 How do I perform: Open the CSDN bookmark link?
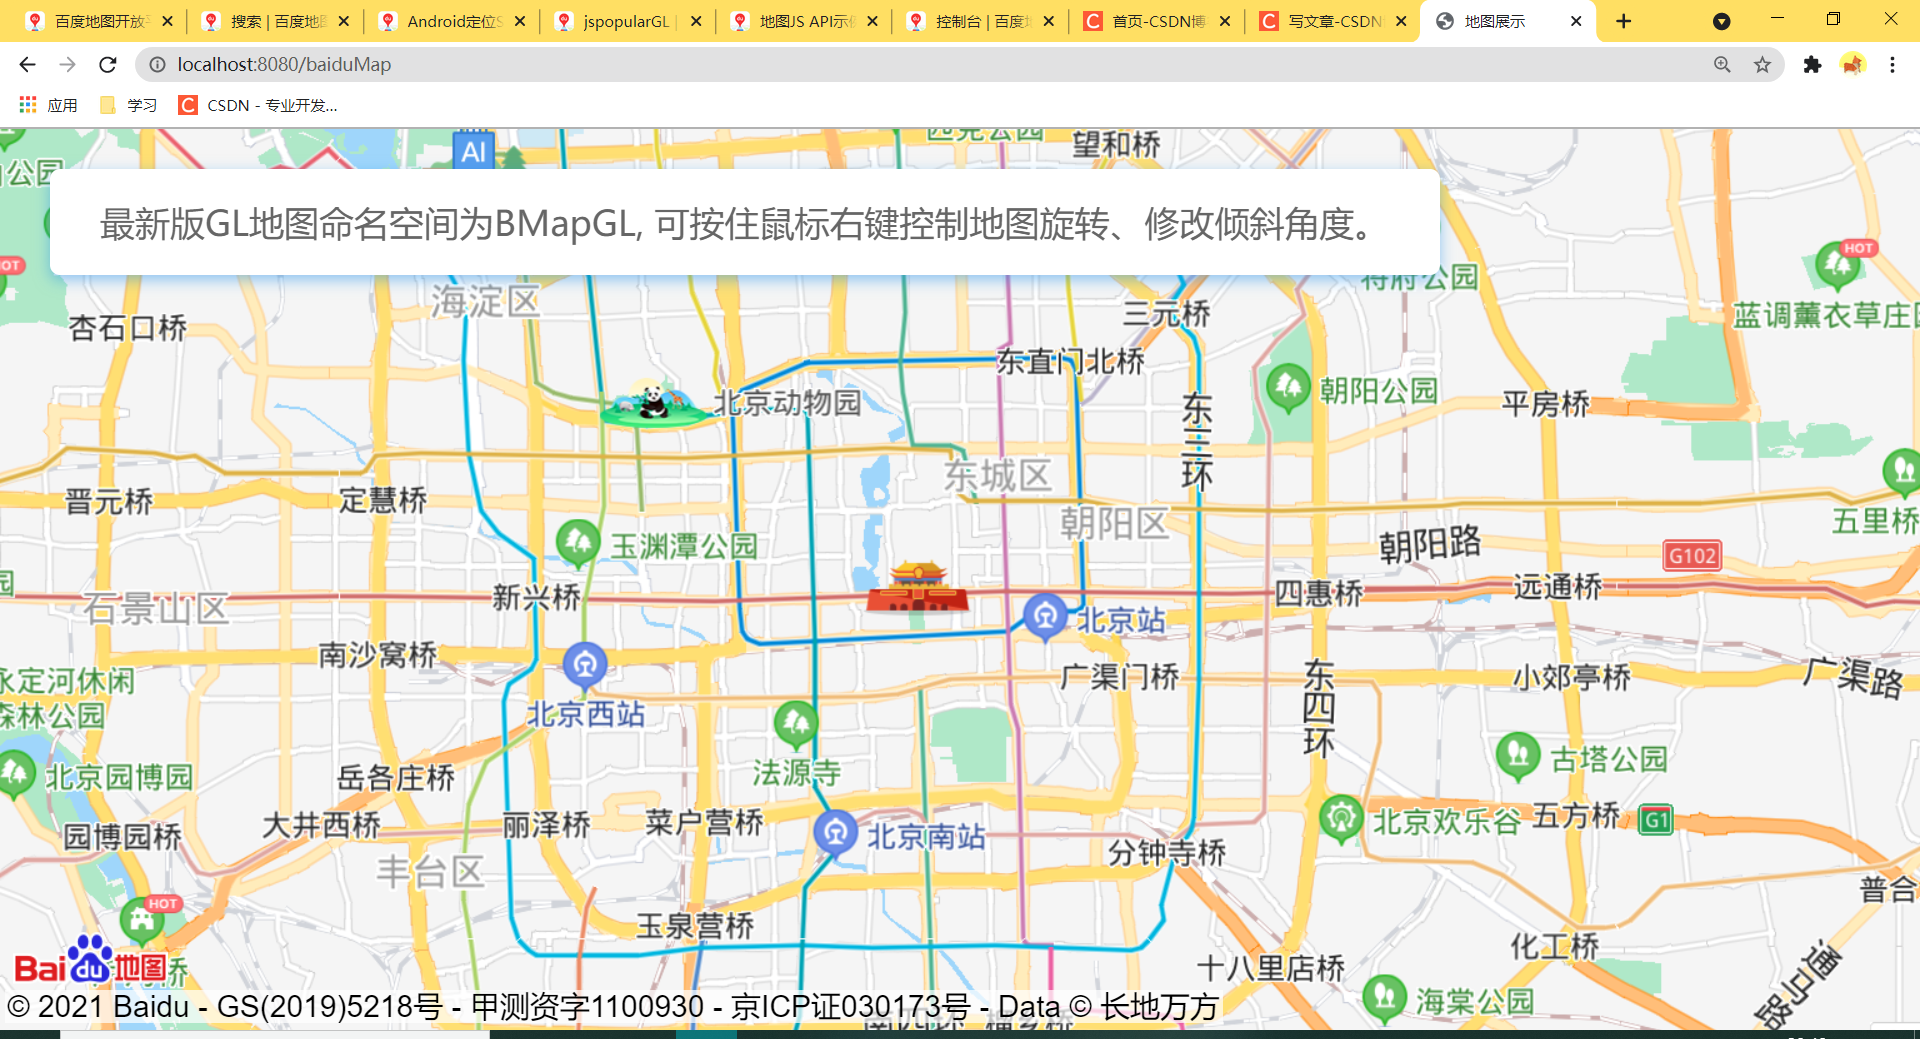coord(260,104)
